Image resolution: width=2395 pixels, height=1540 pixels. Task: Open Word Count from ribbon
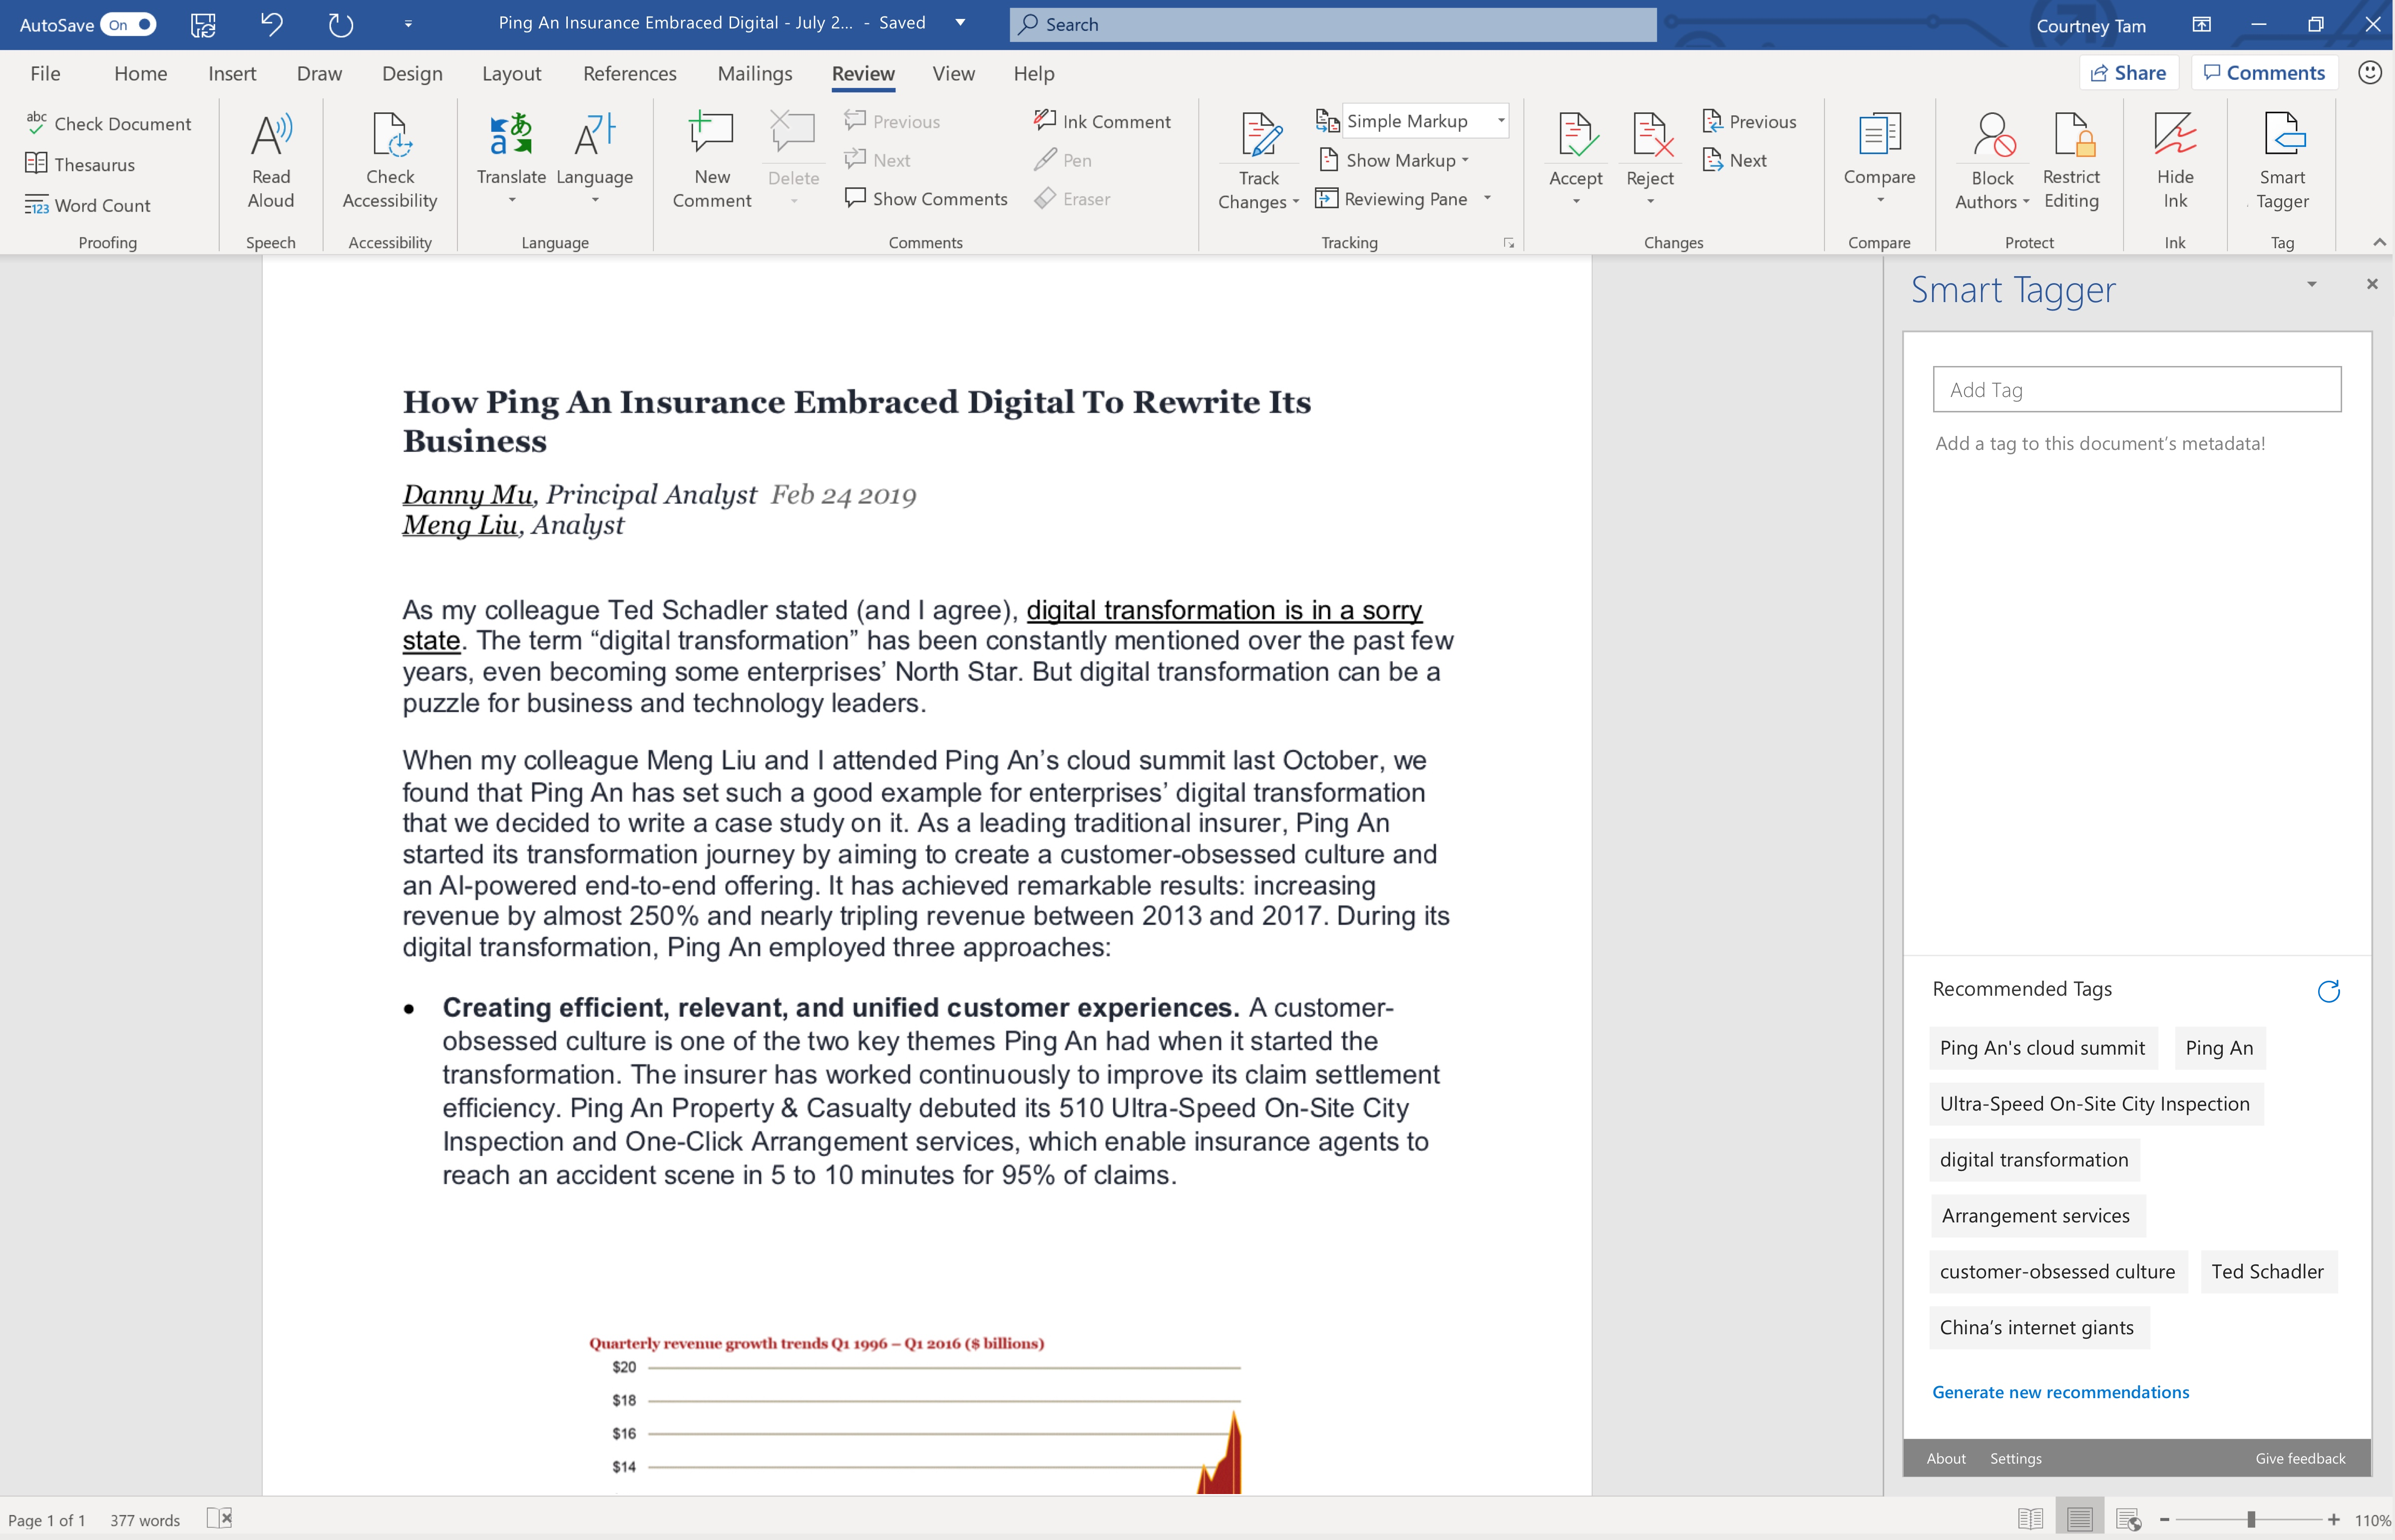88,205
